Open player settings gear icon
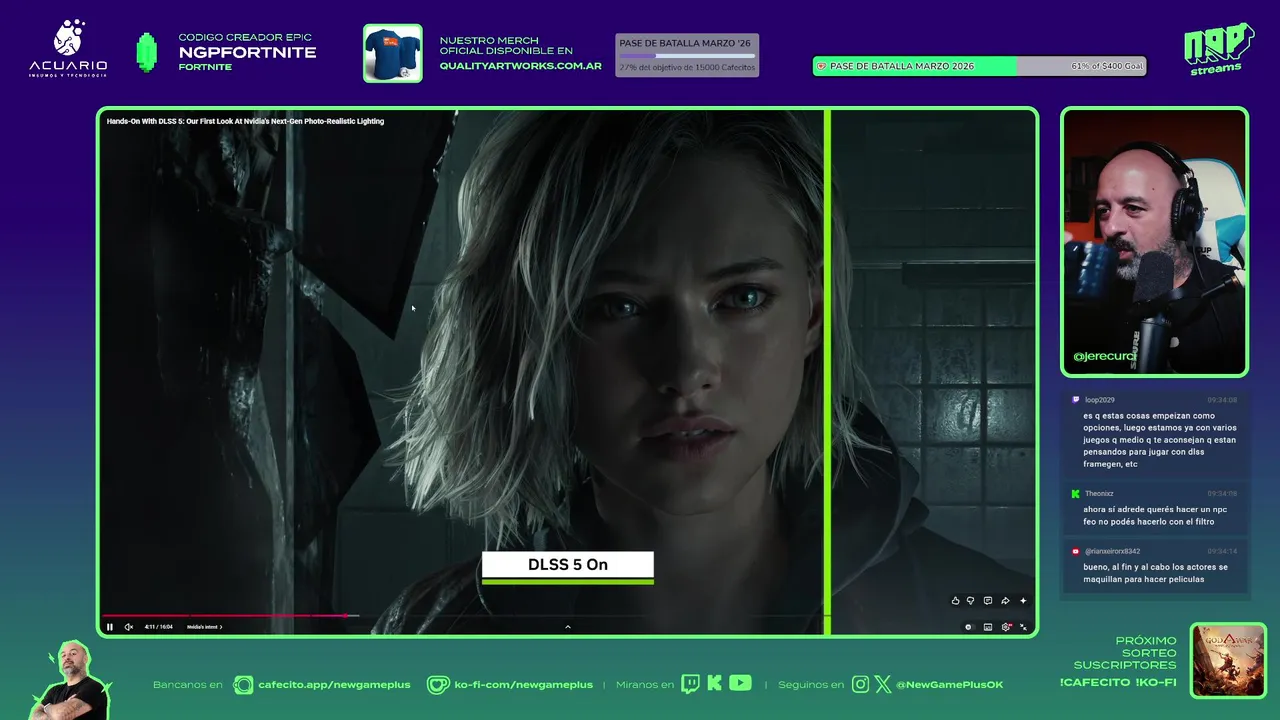 (1006, 627)
